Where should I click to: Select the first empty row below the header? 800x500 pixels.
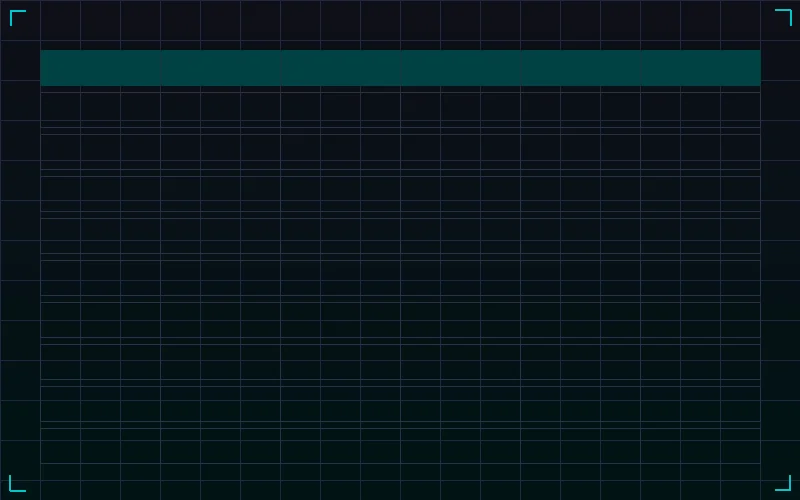point(400,109)
